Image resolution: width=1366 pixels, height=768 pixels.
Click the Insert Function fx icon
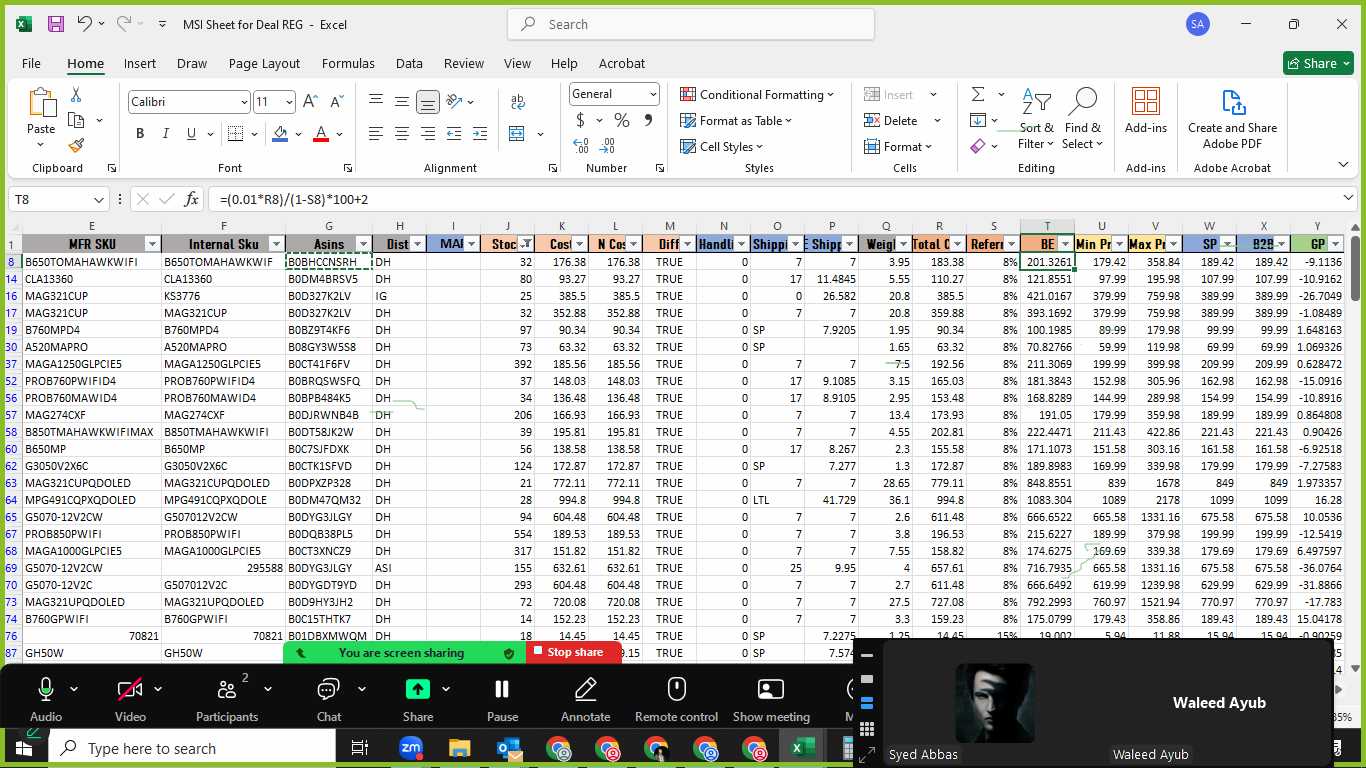[191, 199]
